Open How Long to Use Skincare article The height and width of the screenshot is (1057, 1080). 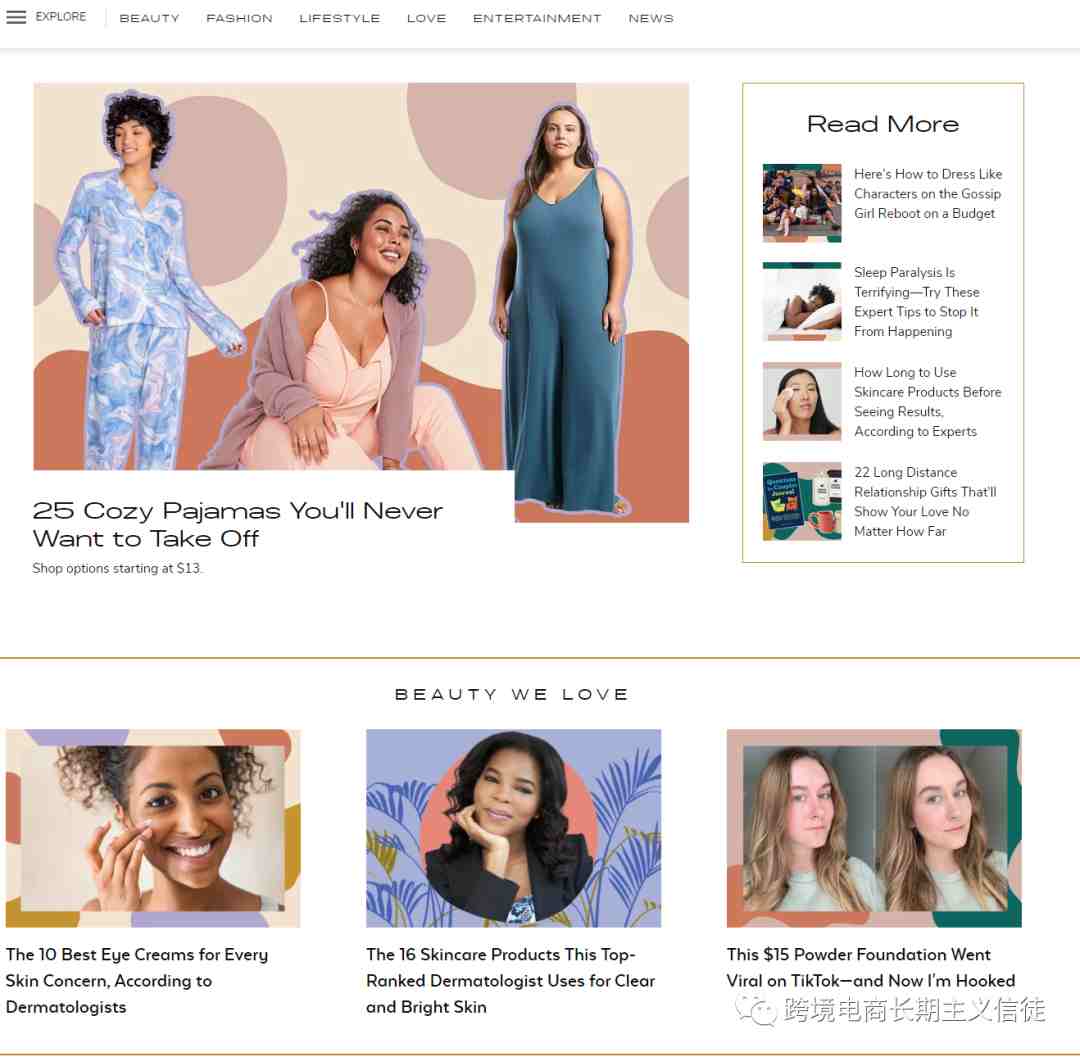click(x=927, y=401)
